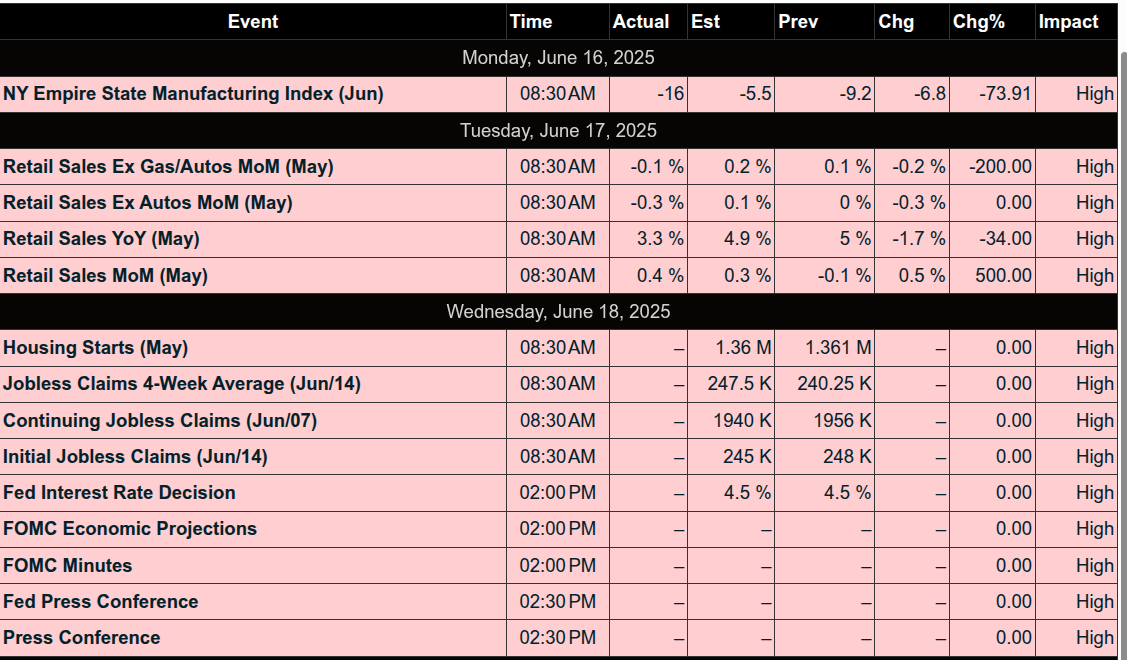The image size is (1127, 660).
Task: Click the FOMC Economic Projections event
Action: [130, 529]
